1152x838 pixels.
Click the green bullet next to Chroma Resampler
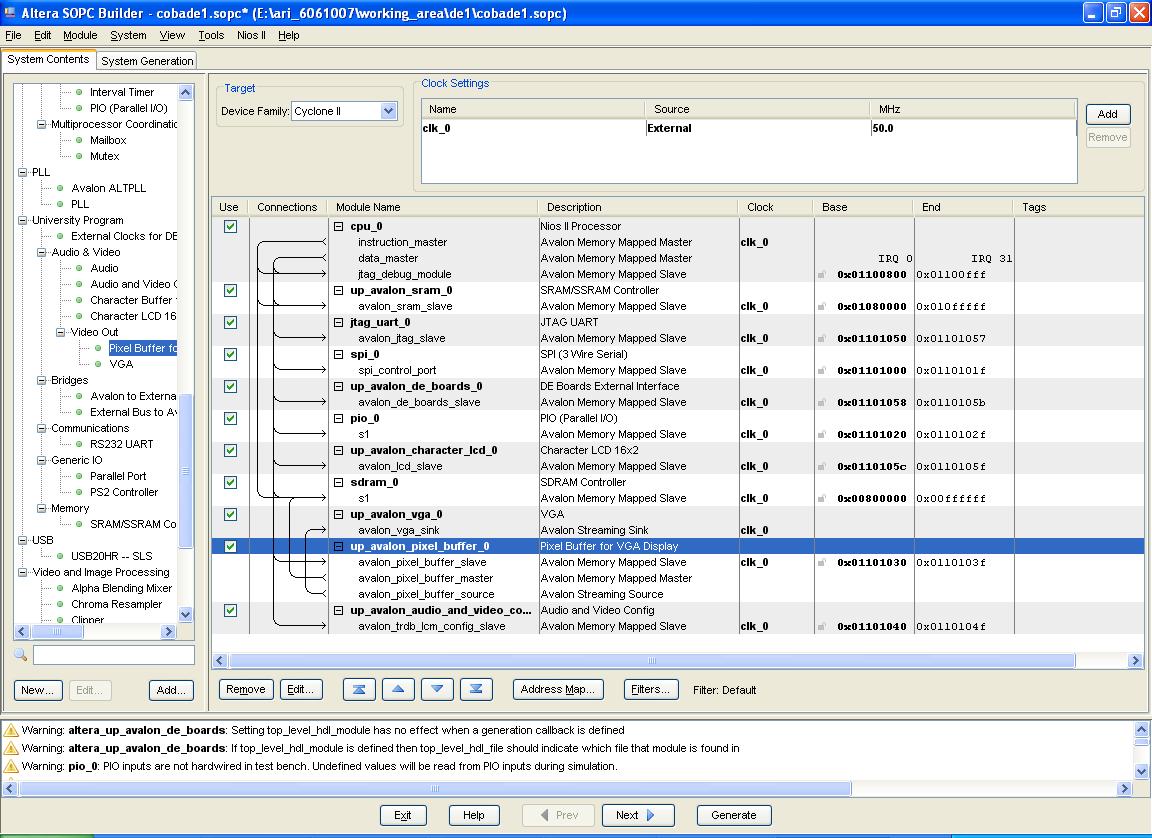coord(60,604)
